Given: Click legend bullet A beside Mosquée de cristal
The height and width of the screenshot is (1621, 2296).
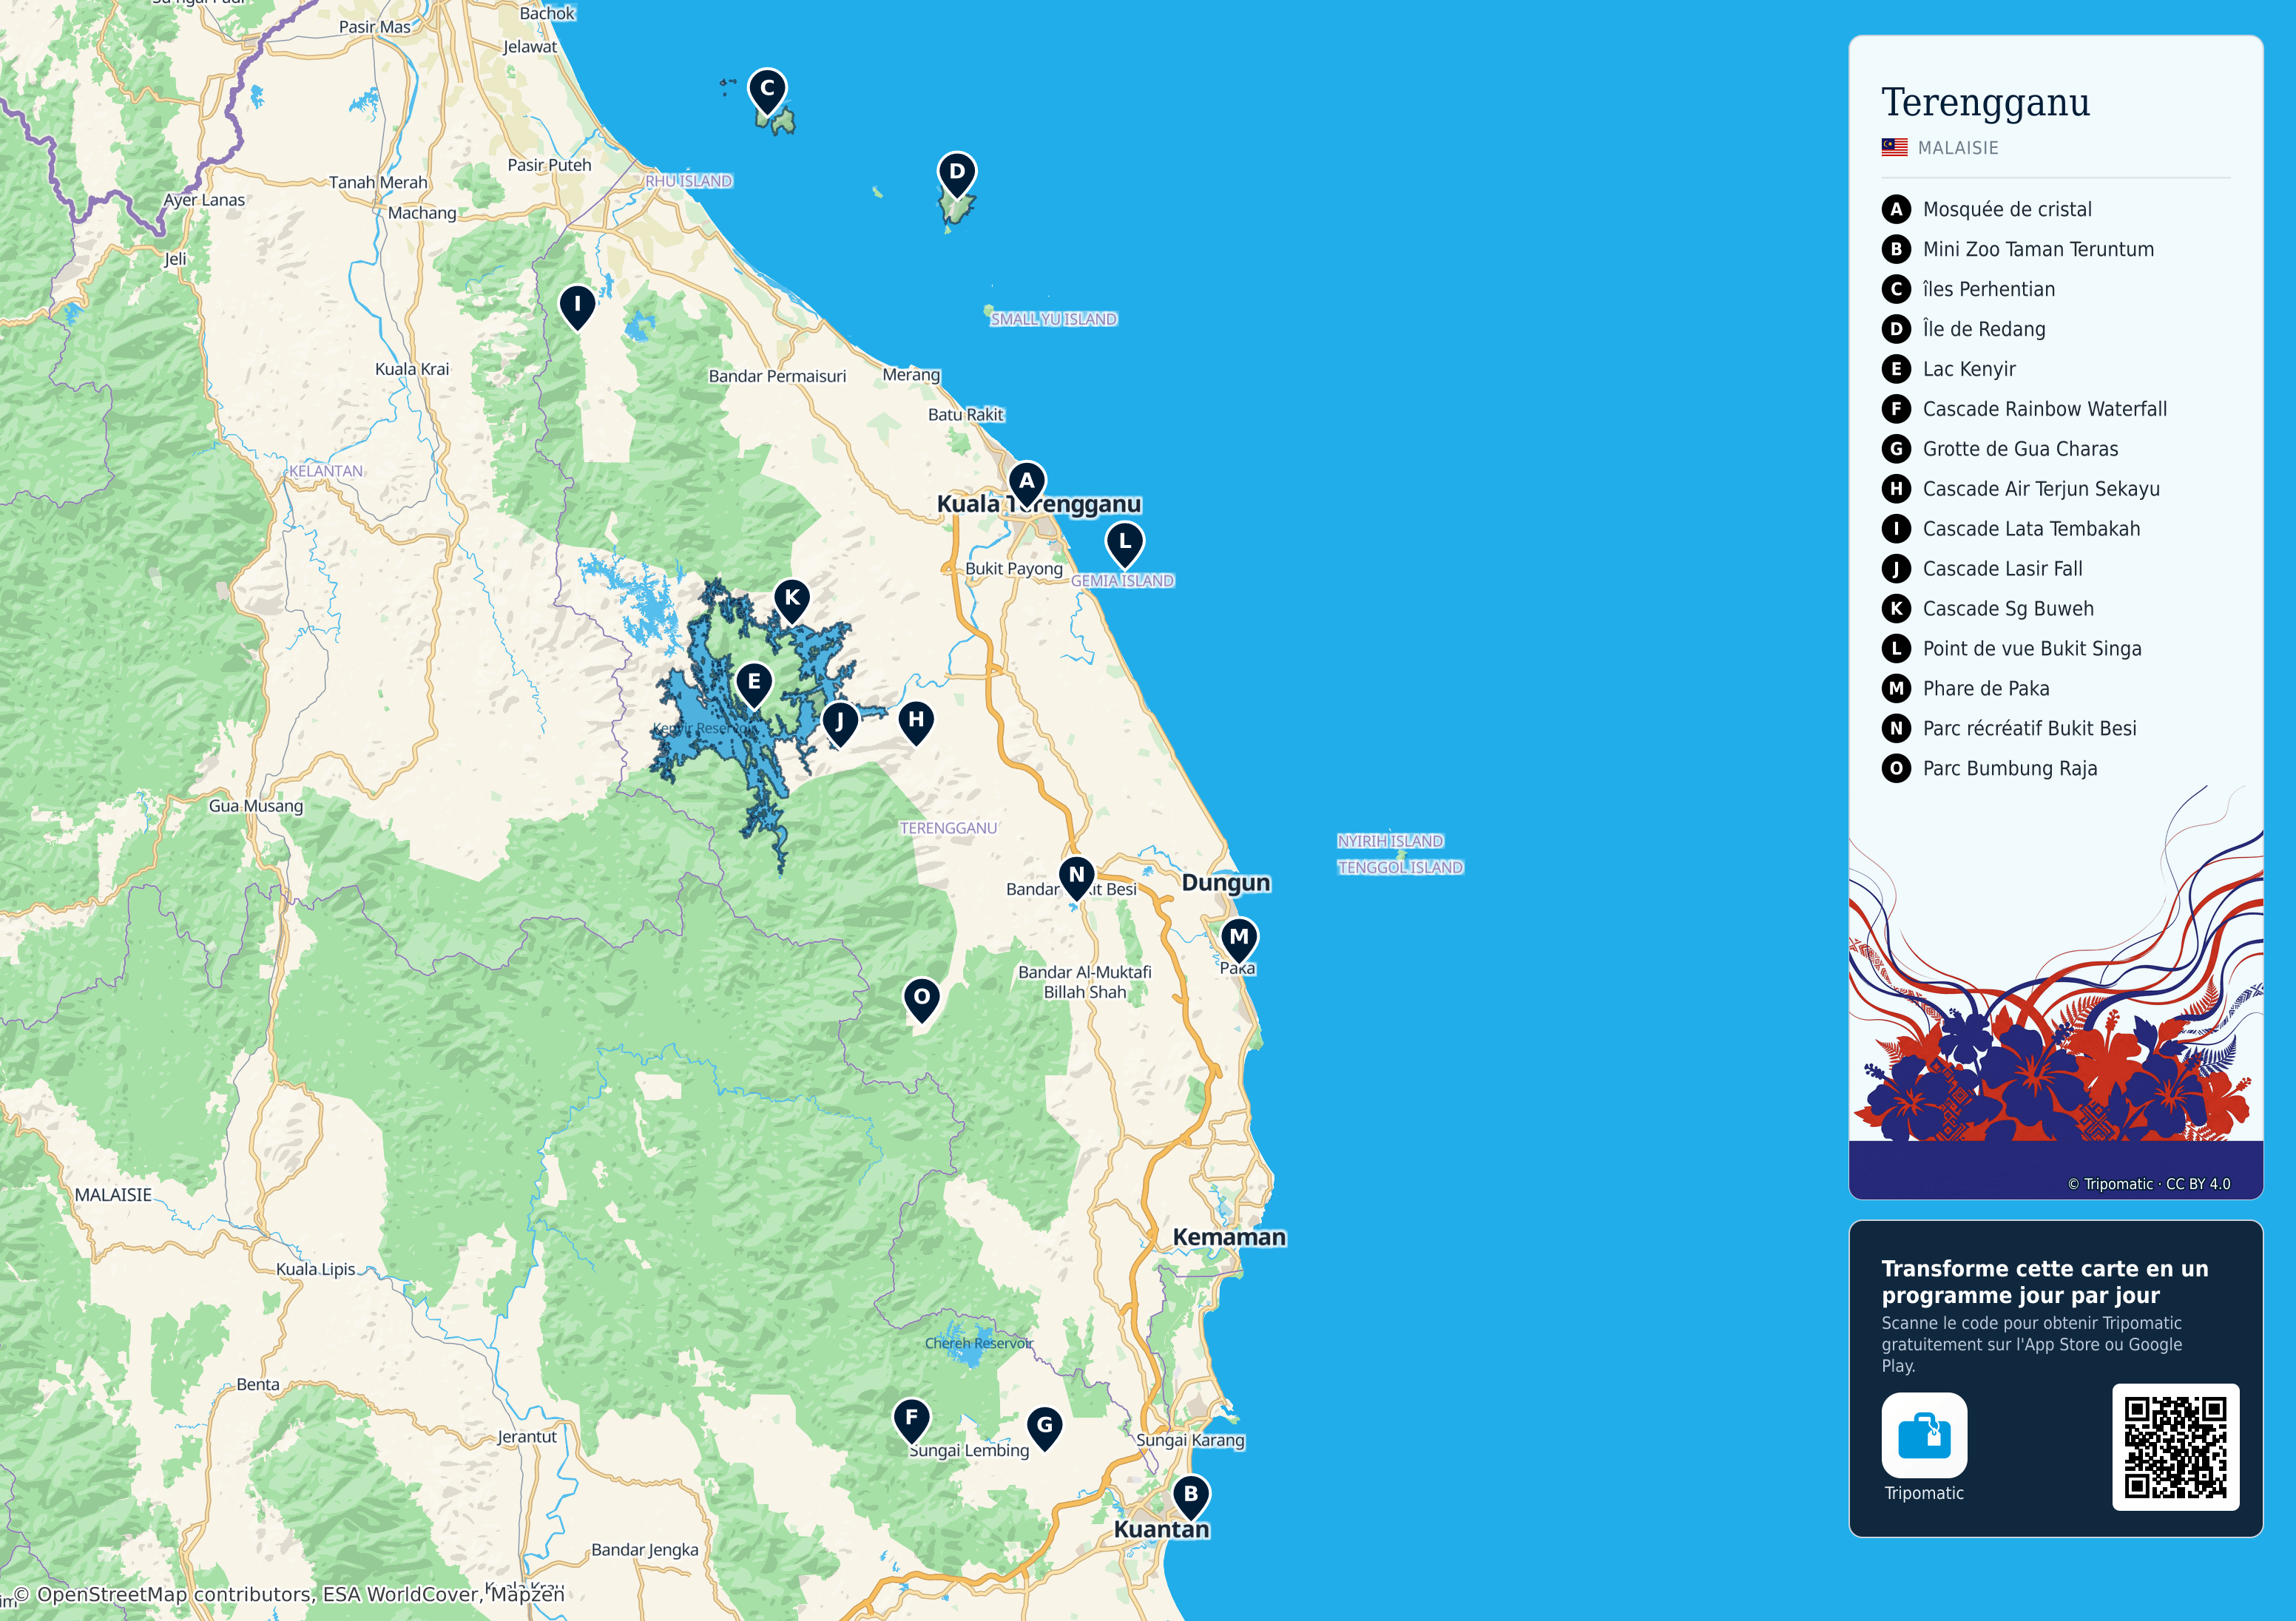Looking at the screenshot, I should (x=1895, y=209).
